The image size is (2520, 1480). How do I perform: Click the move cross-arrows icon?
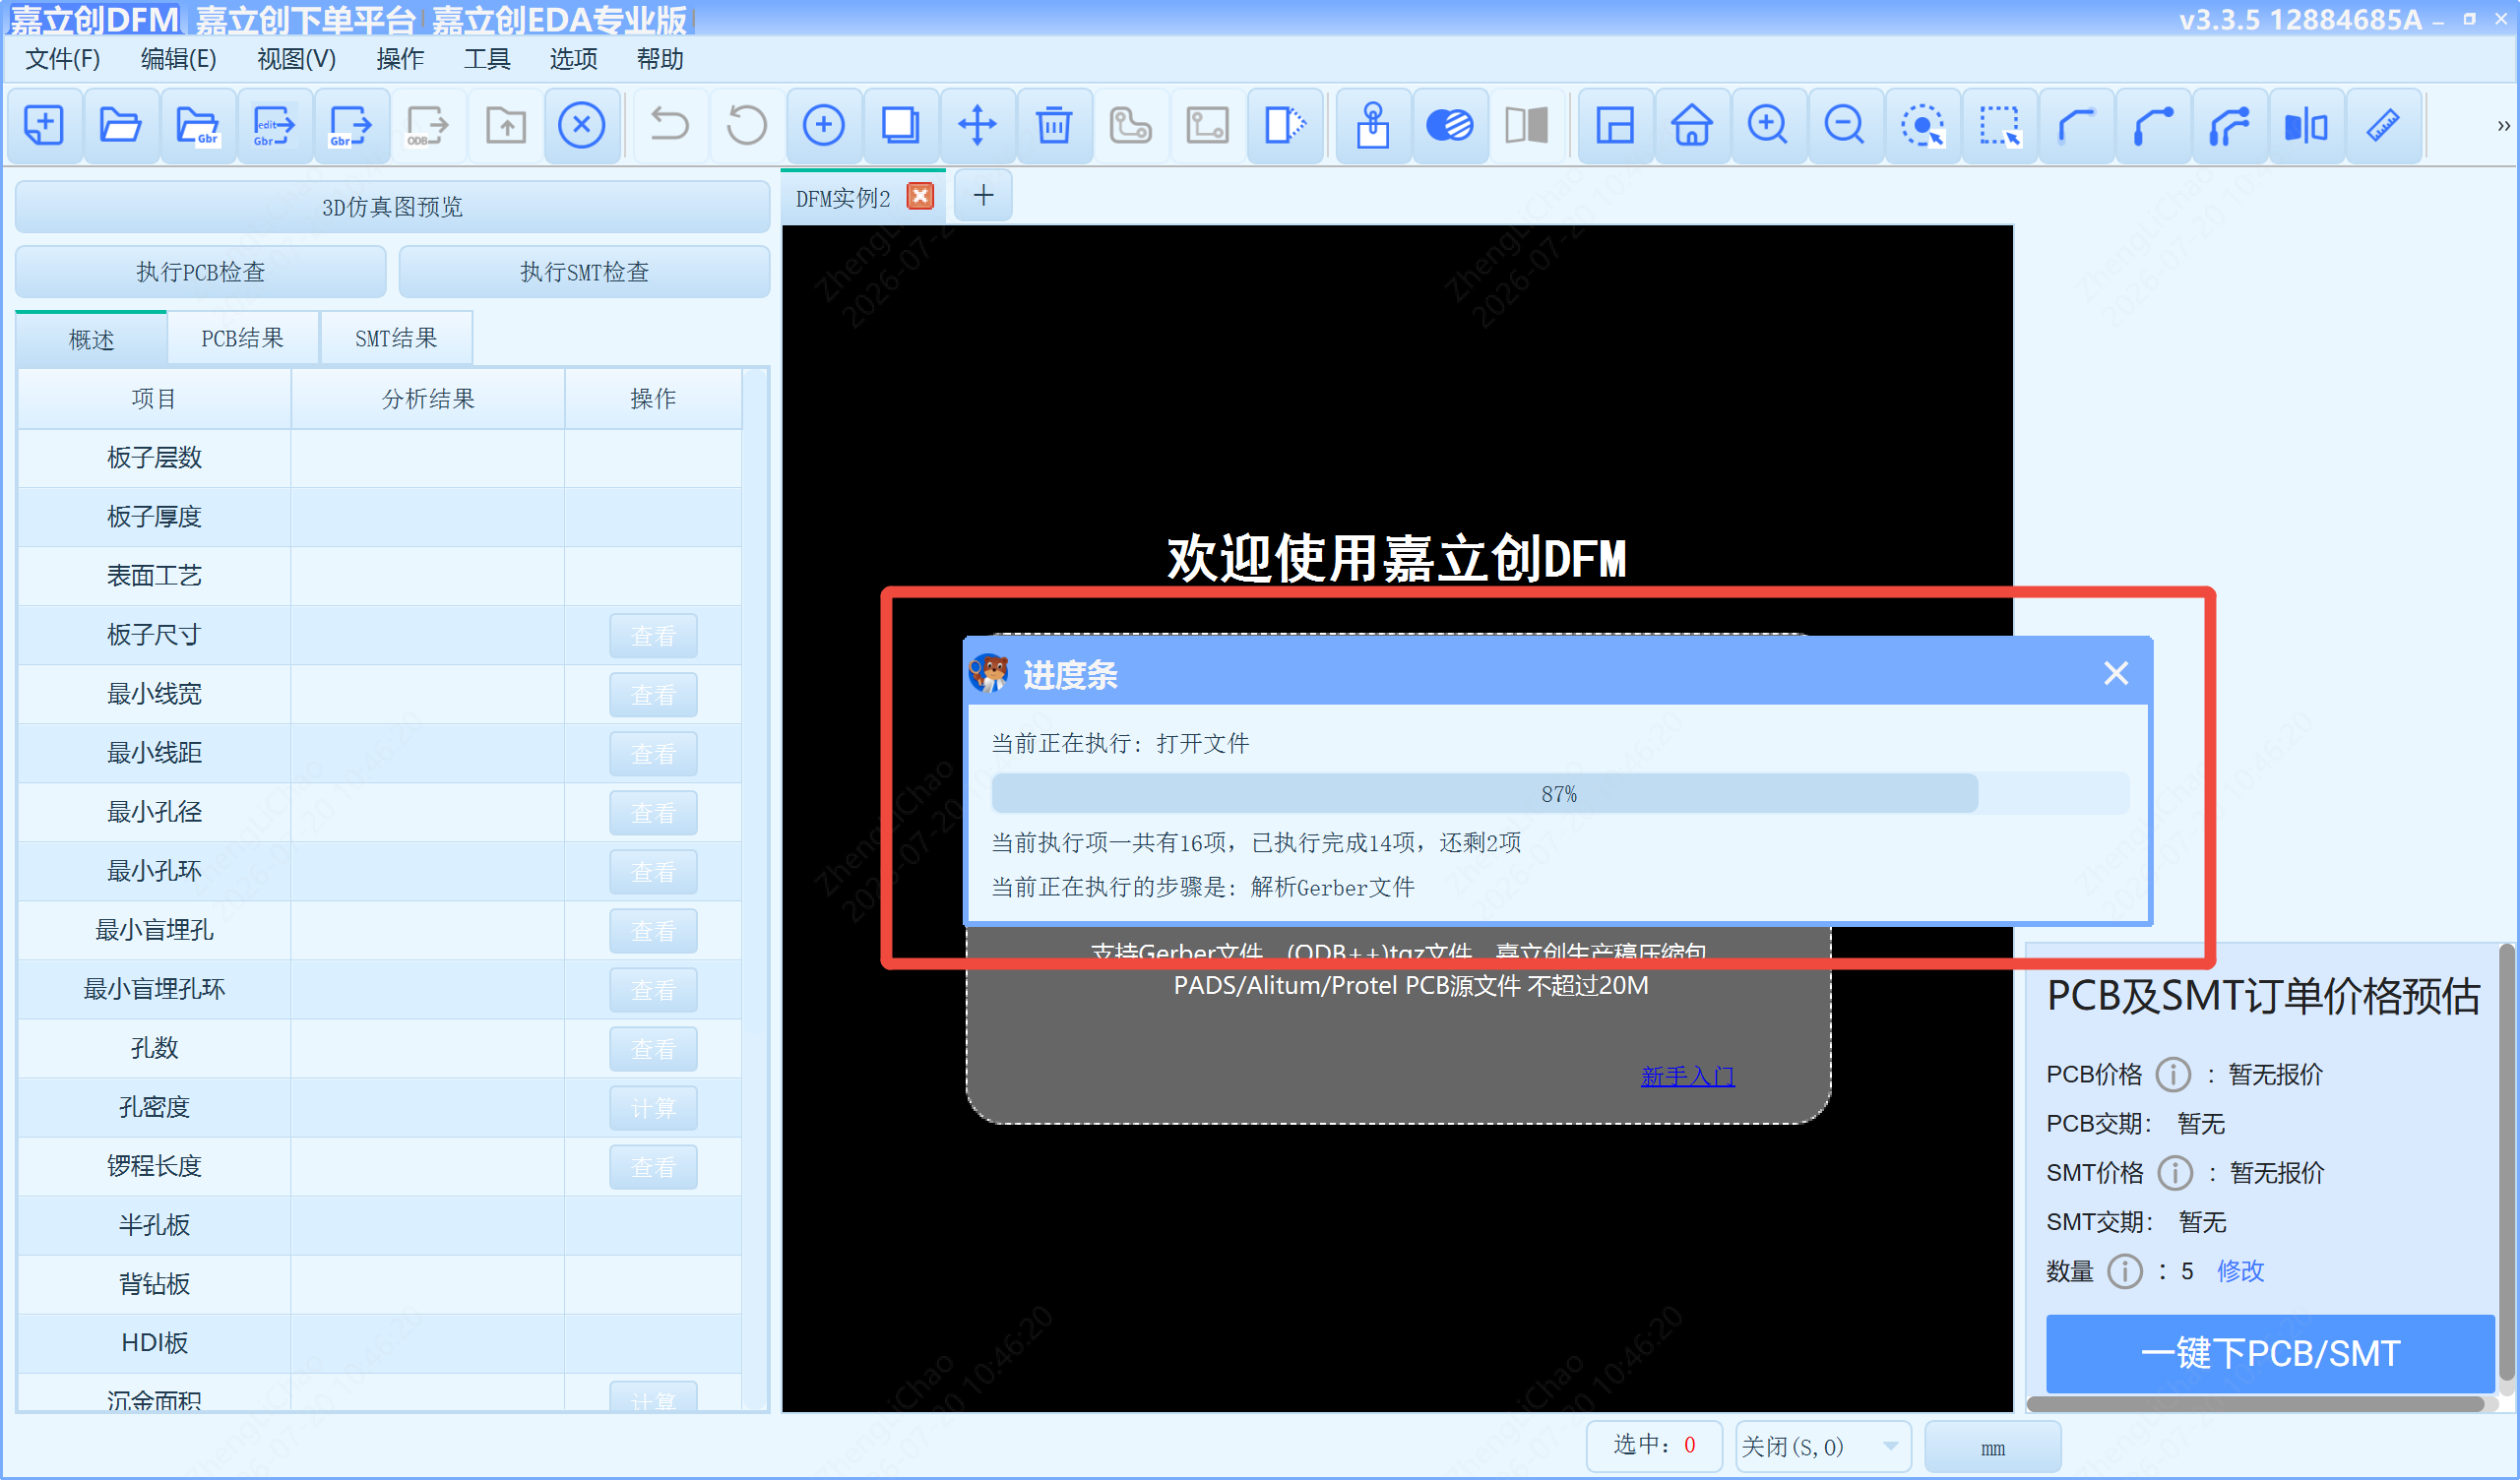977,126
